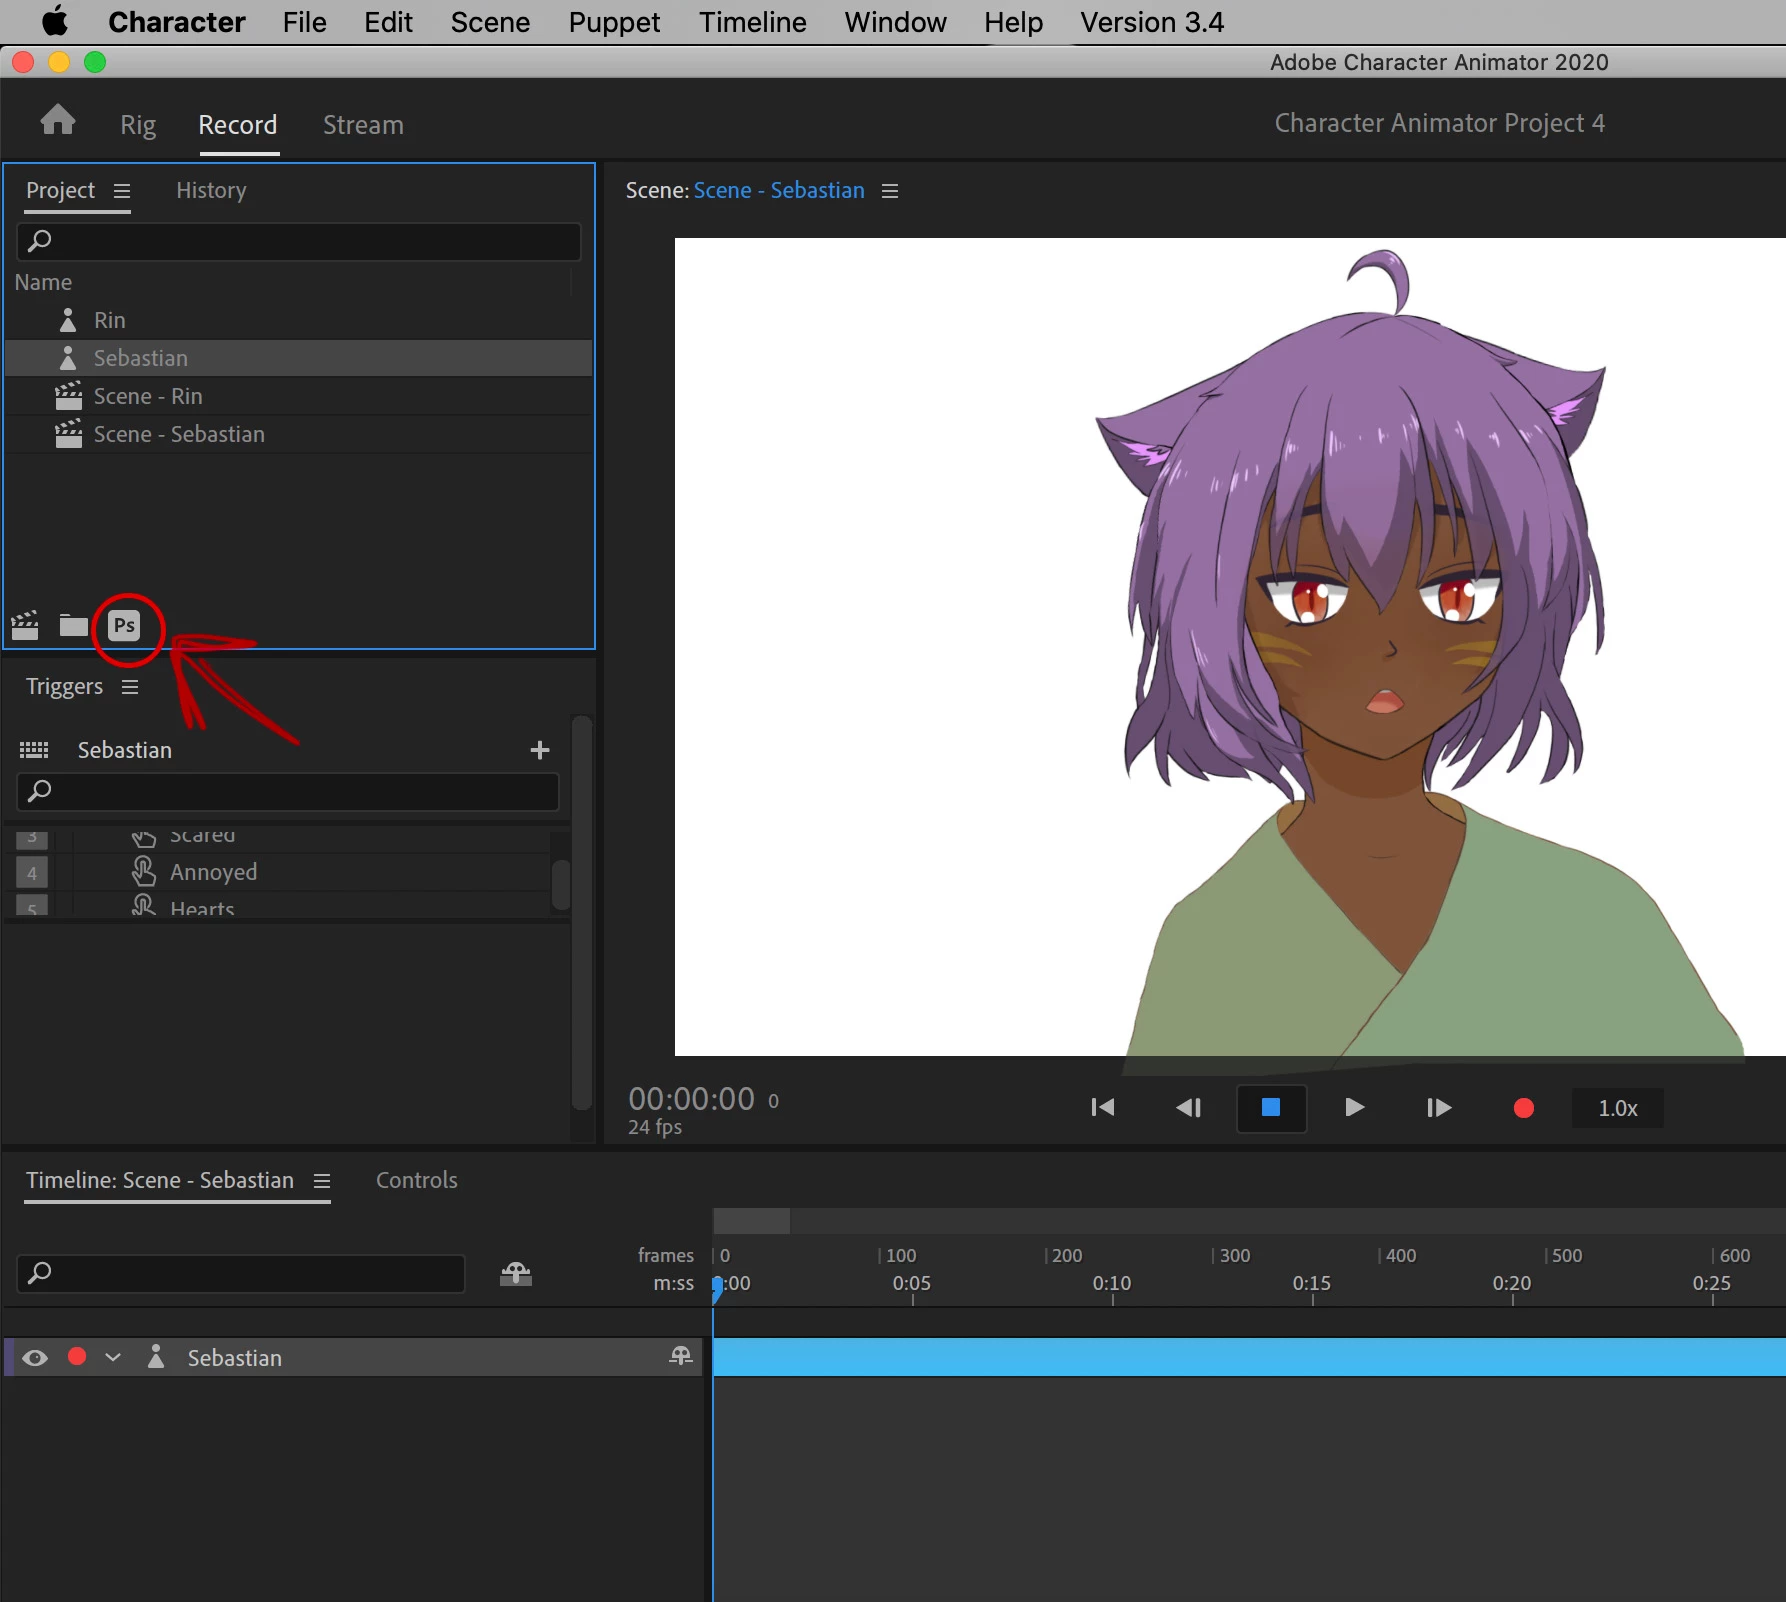This screenshot has height=1602, width=1786.
Task: Click the puppet icon beside Timeline search
Action: [516, 1273]
